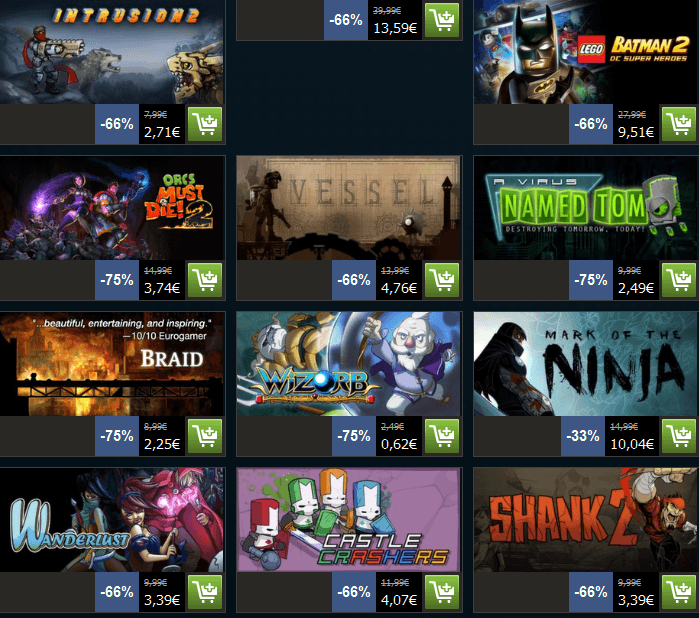Click the Shank 2 3,39€ price

(636, 600)
